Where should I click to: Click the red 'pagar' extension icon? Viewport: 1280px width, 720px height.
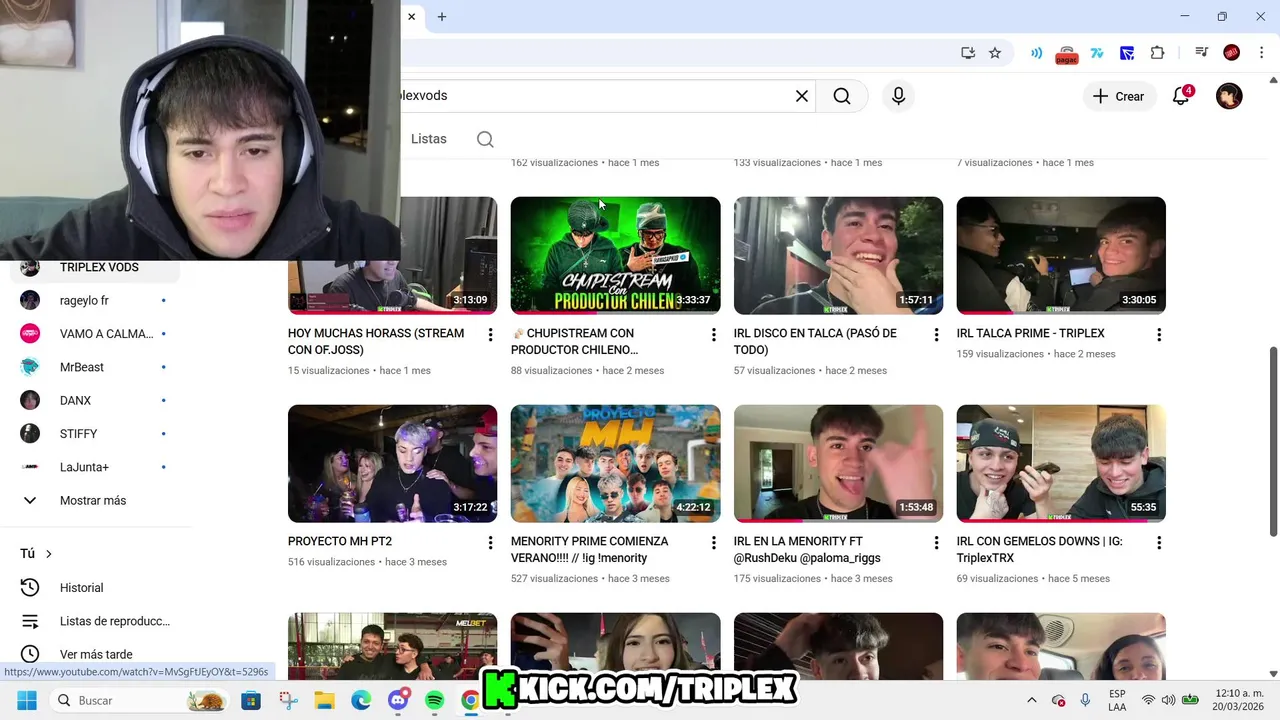pos(1066,54)
